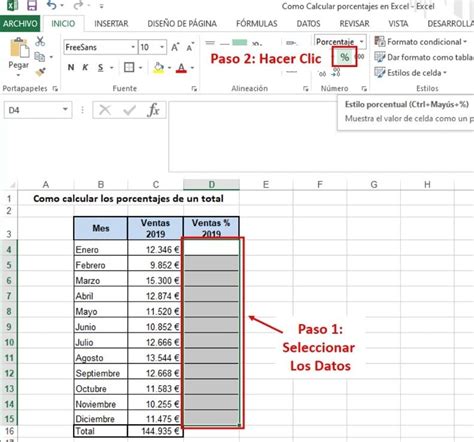Screen dimensions: 474x442
Task: Switch to the DISEÑO DE PÁGINA tab
Action: coord(182,24)
